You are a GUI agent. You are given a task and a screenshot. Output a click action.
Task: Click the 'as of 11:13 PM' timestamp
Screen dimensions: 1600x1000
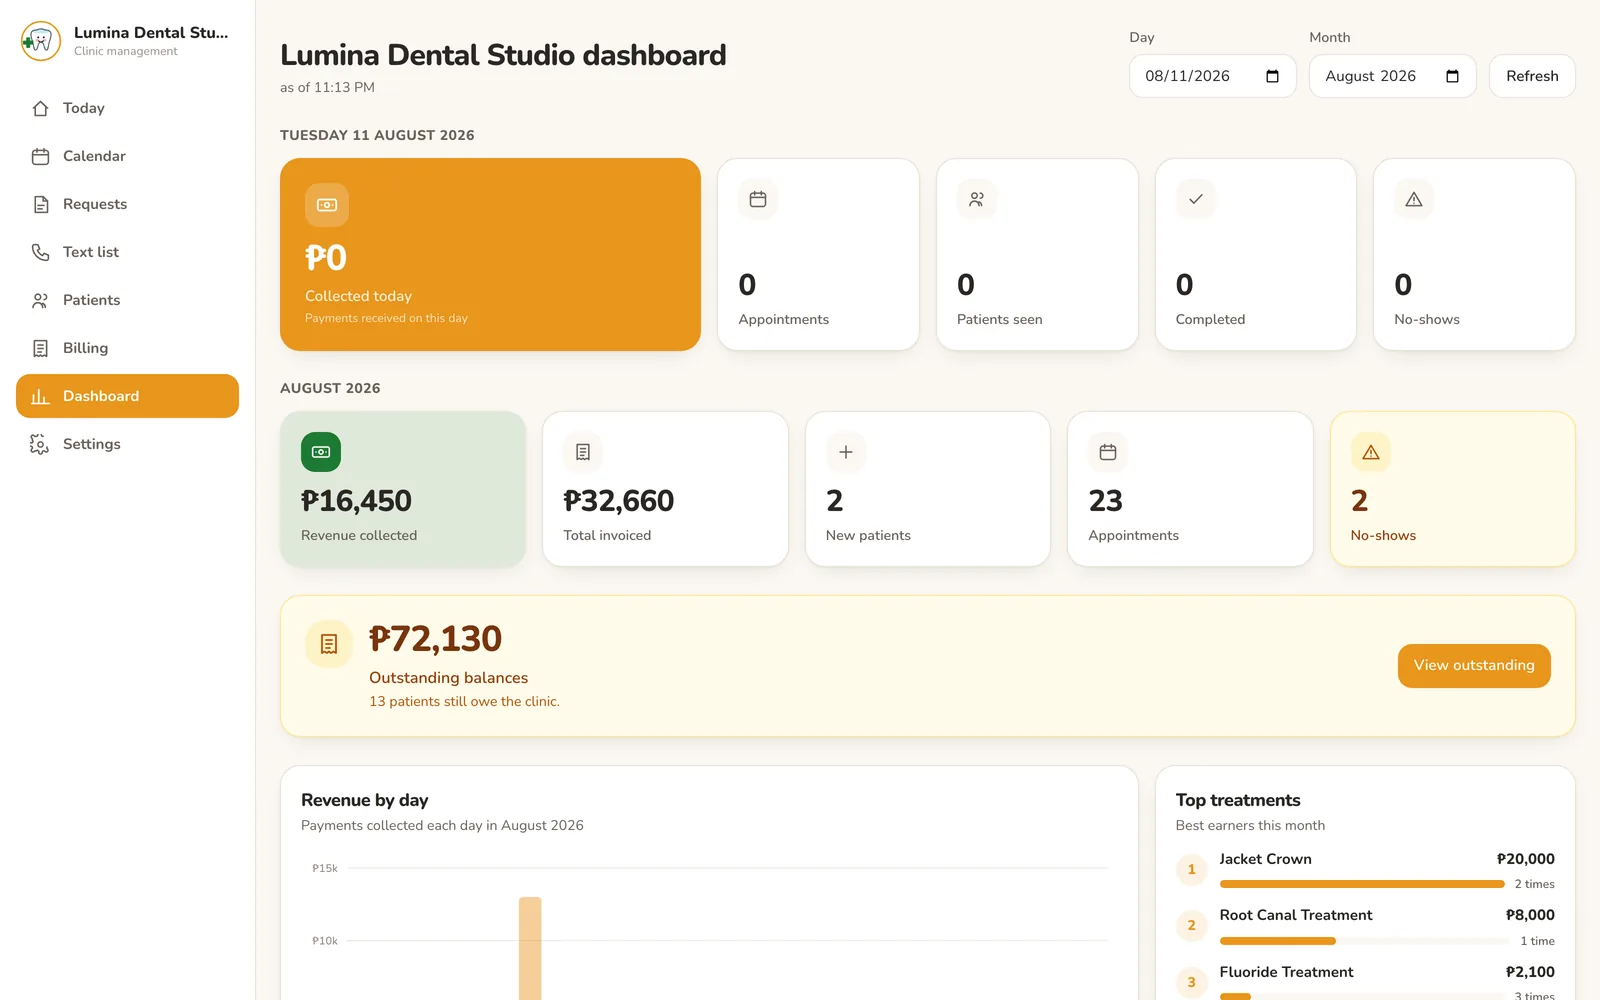coord(327,88)
